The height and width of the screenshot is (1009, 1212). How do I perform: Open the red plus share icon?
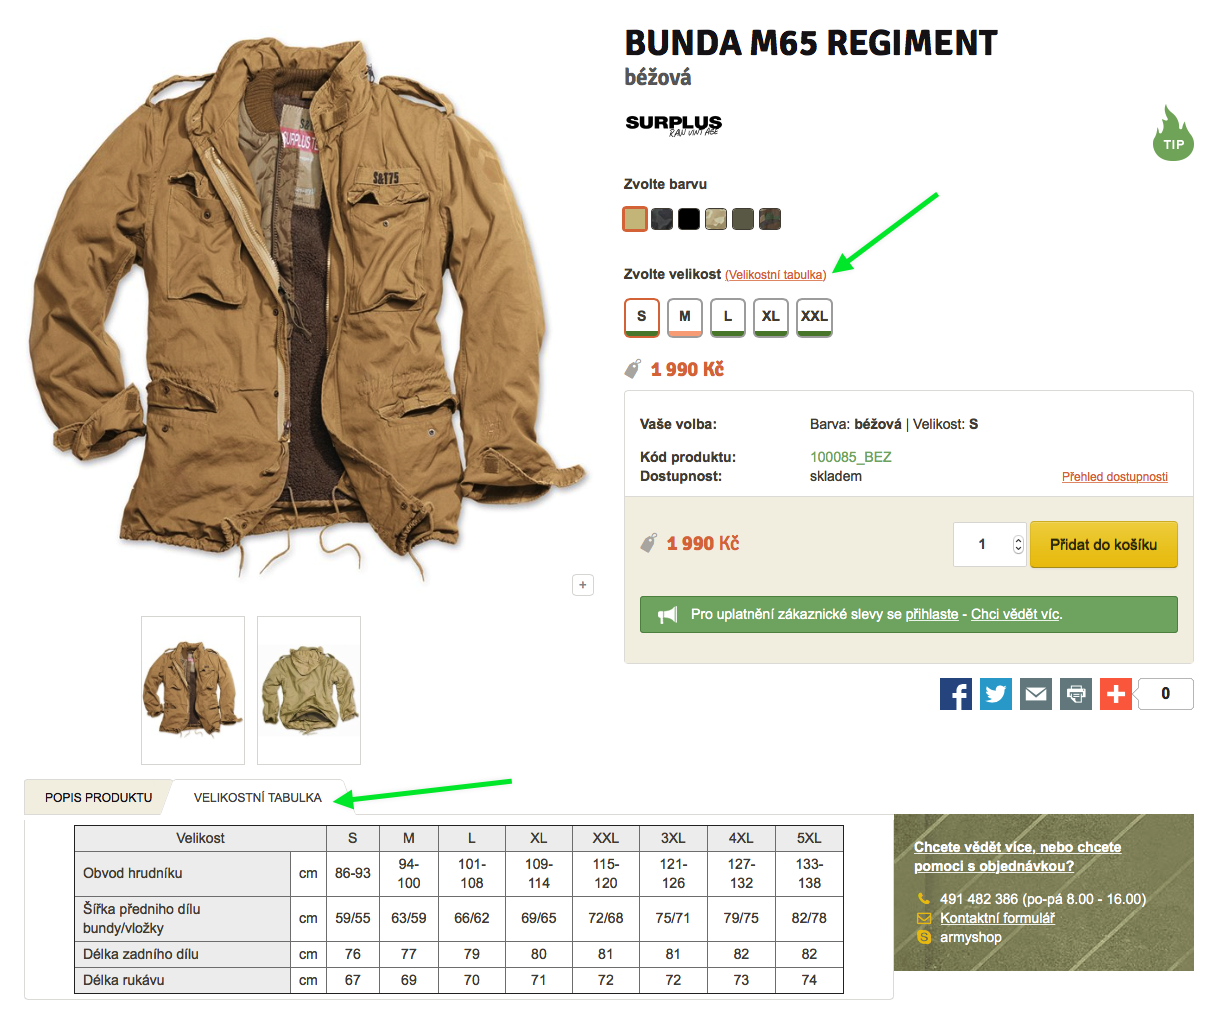(x=1116, y=693)
